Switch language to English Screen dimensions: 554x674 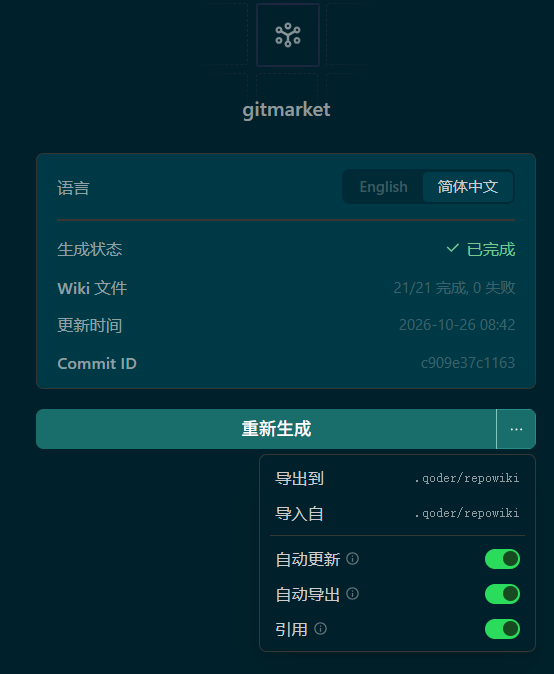[x=383, y=187]
